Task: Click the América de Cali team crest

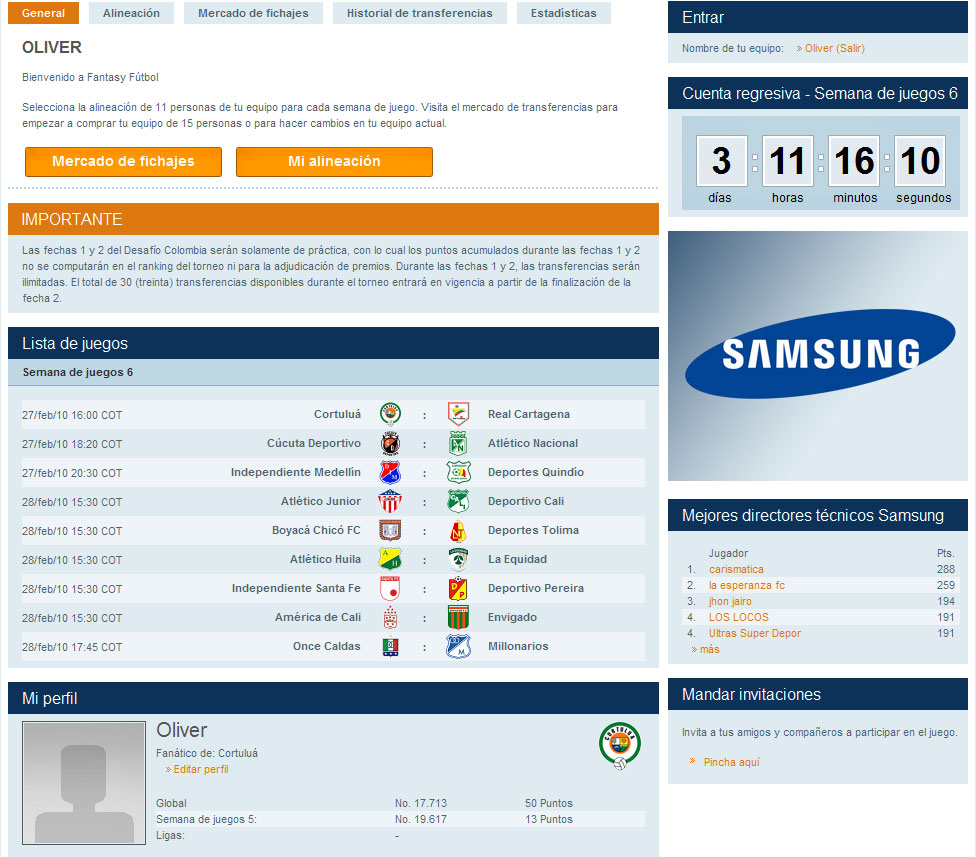Action: 390,617
